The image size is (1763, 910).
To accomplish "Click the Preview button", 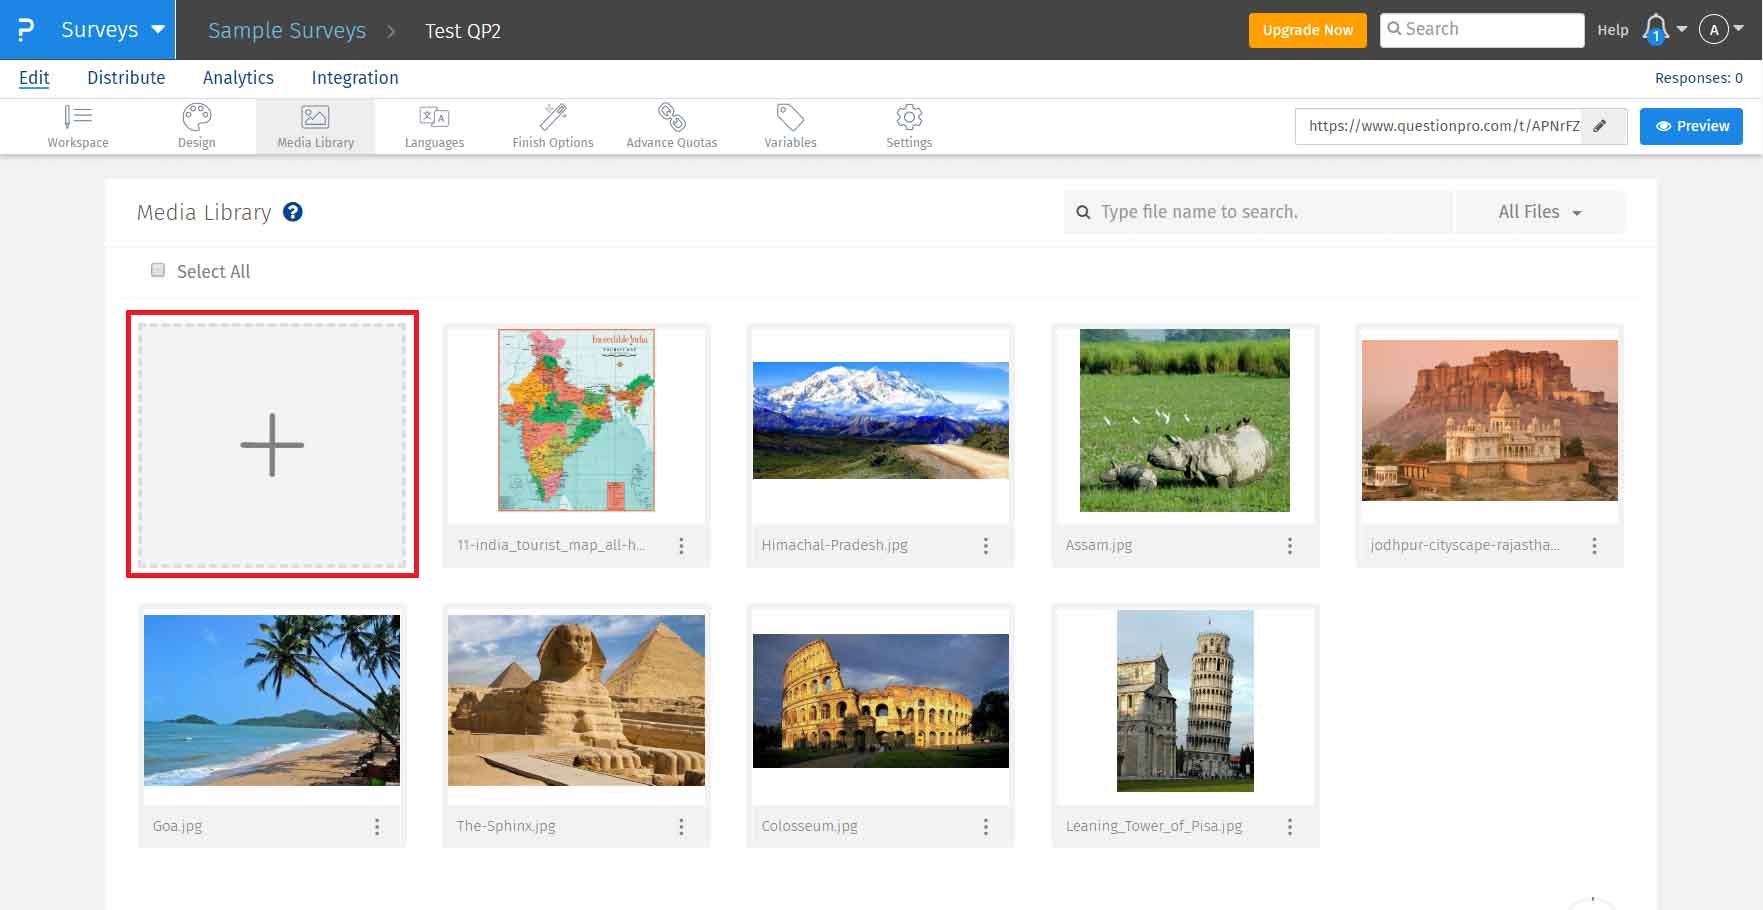I will tap(1691, 126).
